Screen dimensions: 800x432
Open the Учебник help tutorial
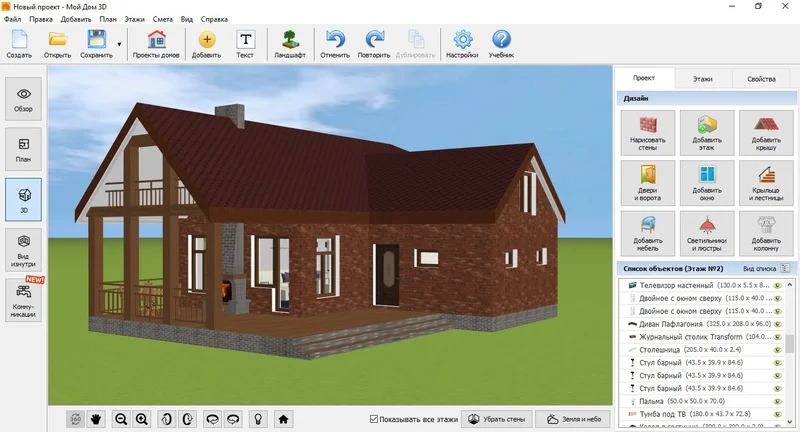[502, 44]
